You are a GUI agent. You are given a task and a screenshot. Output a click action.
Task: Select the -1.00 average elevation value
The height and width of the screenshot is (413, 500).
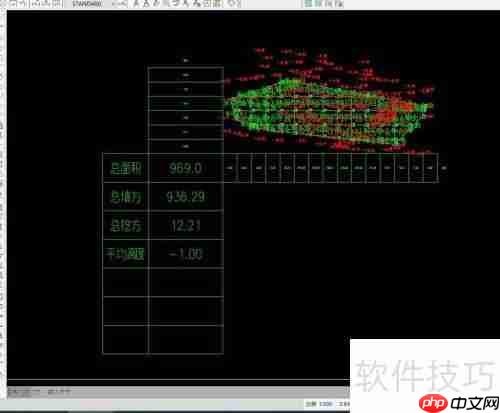[185, 254]
